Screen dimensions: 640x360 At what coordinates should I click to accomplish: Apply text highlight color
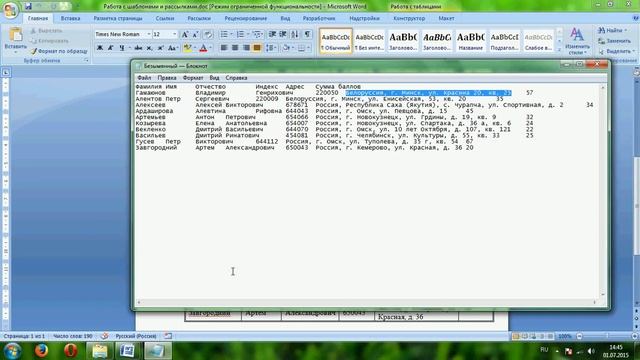(187, 48)
